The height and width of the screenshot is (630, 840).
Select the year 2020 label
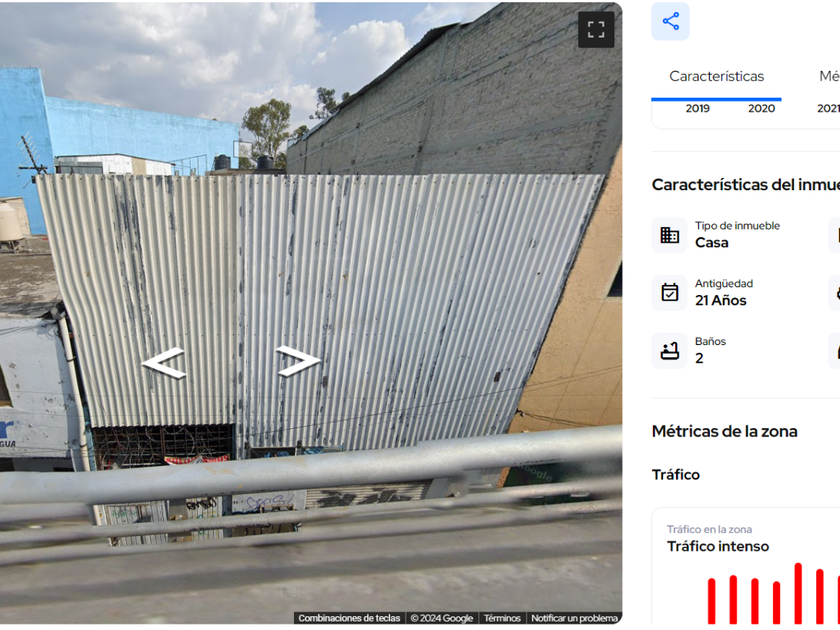coord(761,109)
